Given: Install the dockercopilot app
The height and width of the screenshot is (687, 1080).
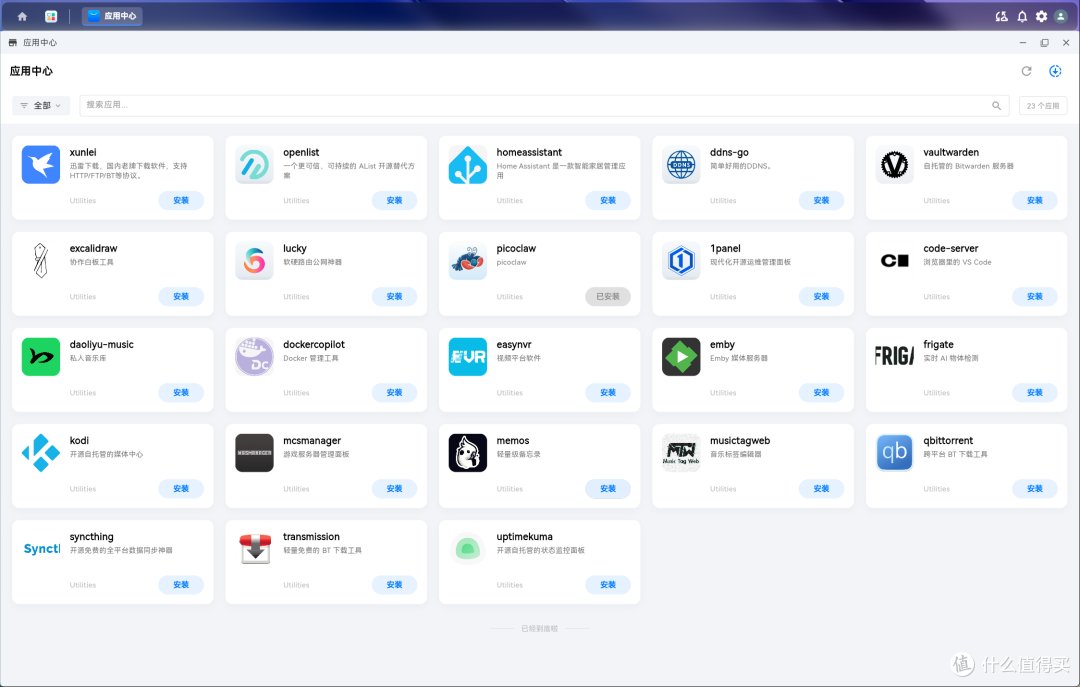Looking at the screenshot, I should (x=395, y=393).
